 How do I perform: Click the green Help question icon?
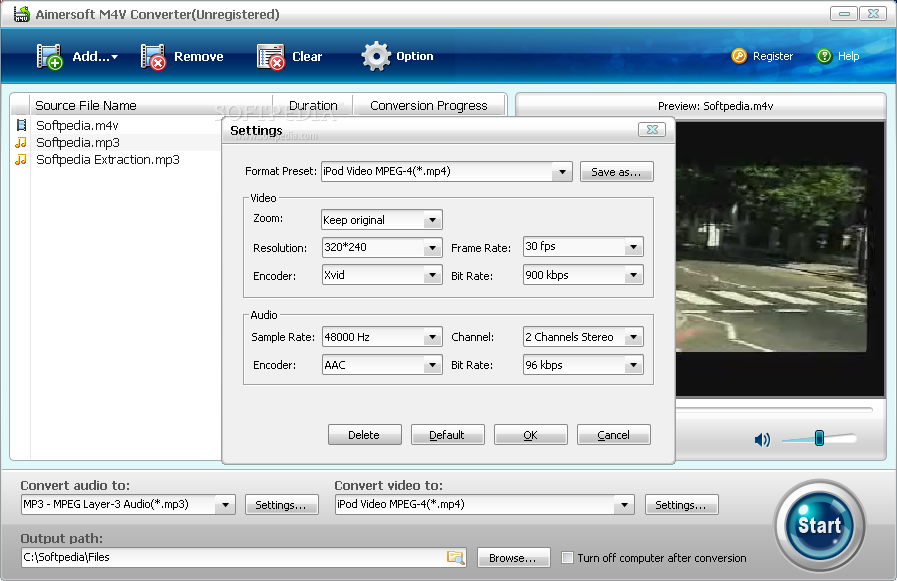pos(824,56)
